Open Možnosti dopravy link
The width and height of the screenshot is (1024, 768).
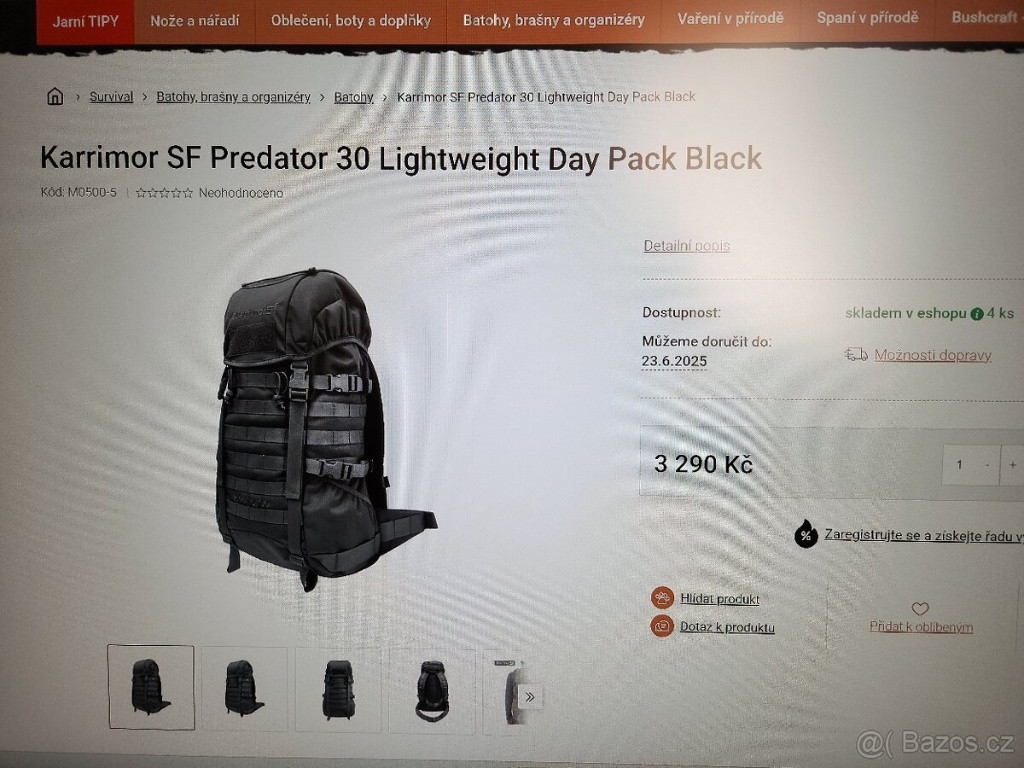933,355
